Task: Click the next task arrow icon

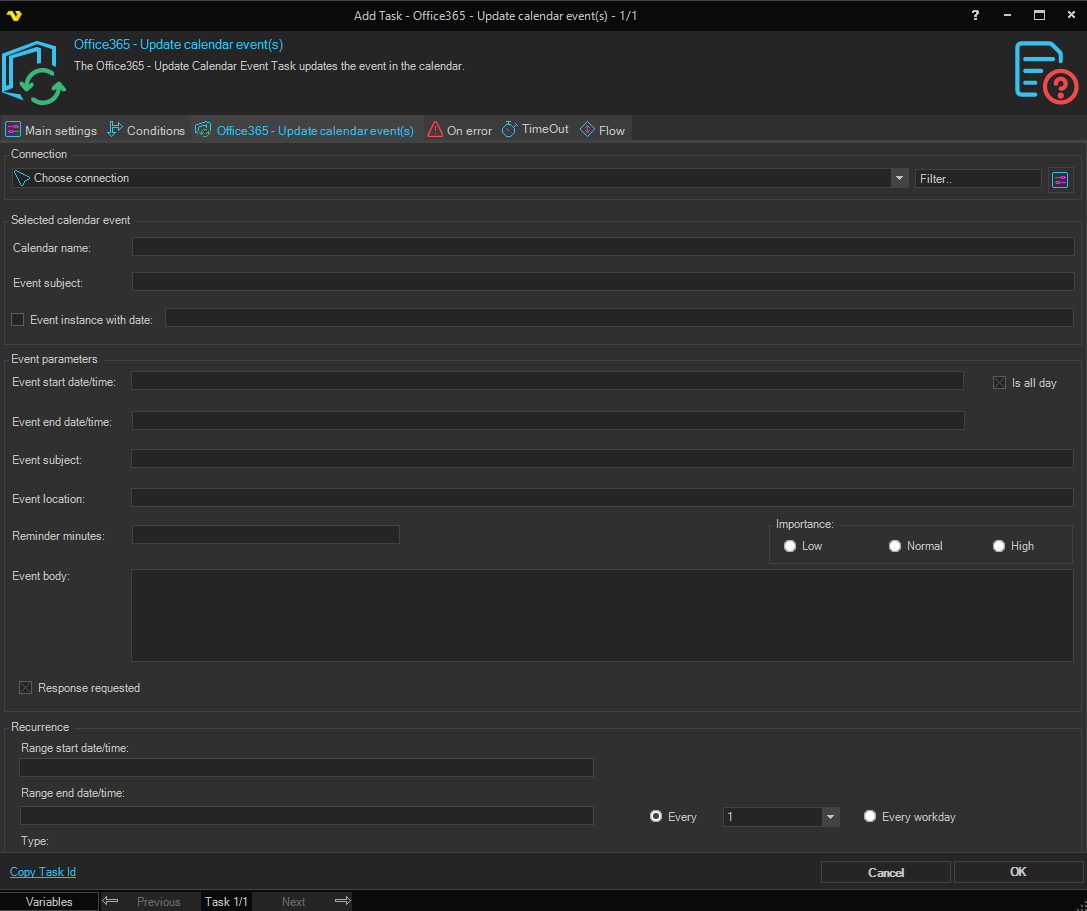Action: point(342,901)
